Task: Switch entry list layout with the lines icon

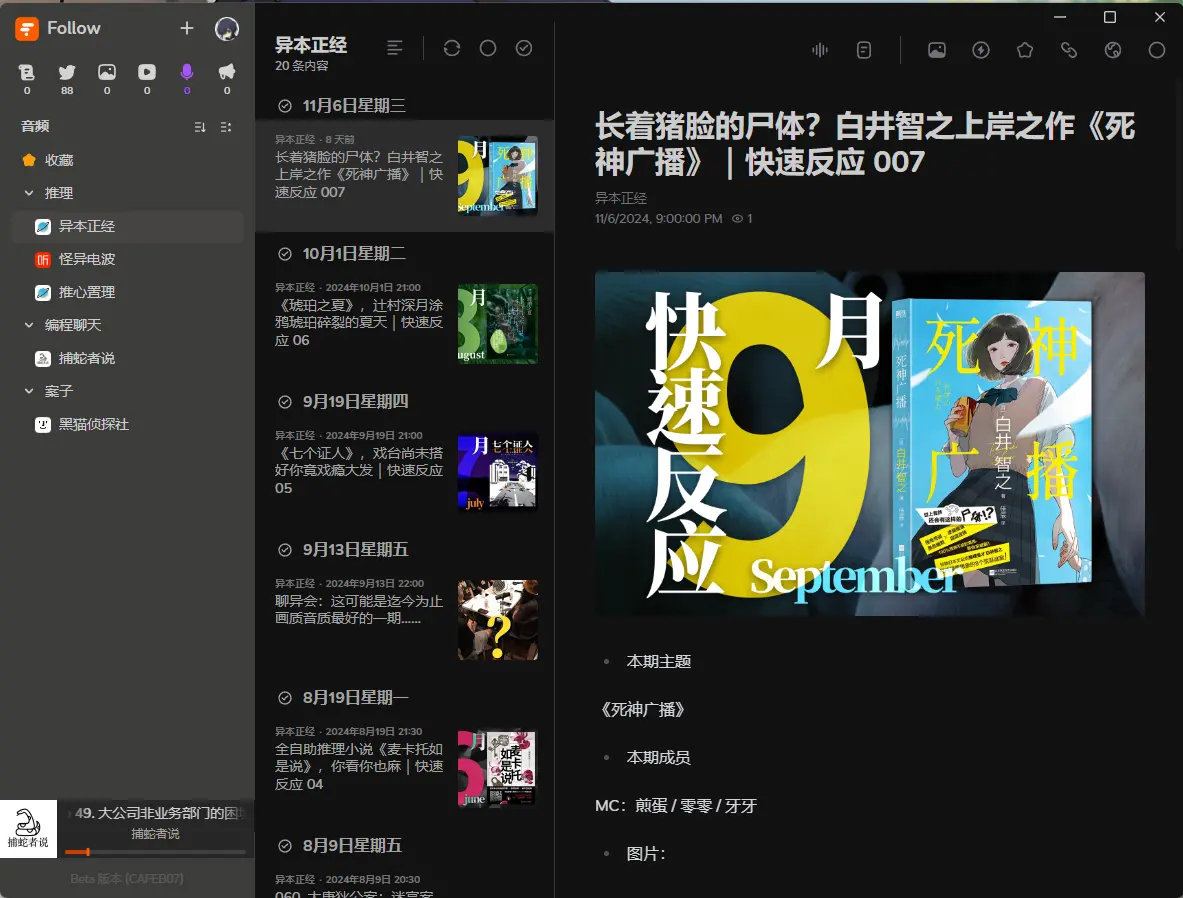Action: (x=395, y=48)
